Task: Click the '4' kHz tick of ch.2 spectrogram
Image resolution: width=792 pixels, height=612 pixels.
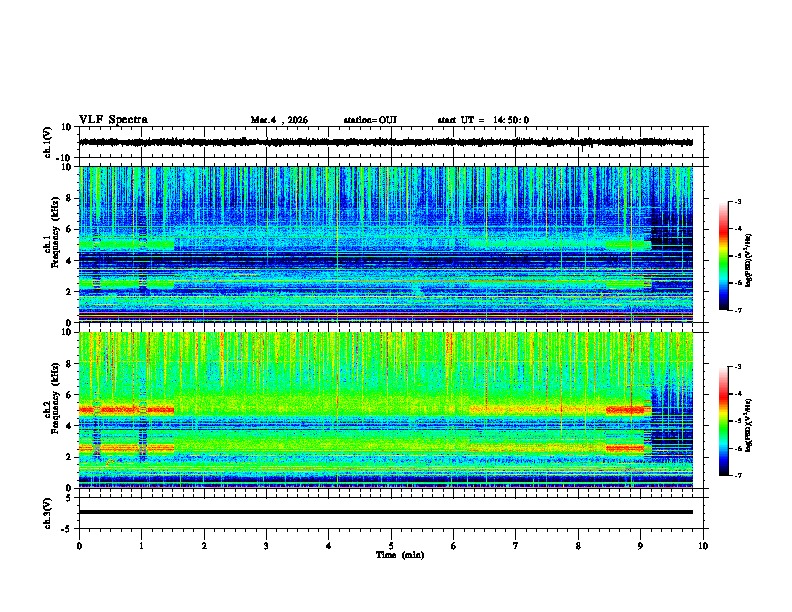Action: coord(69,426)
